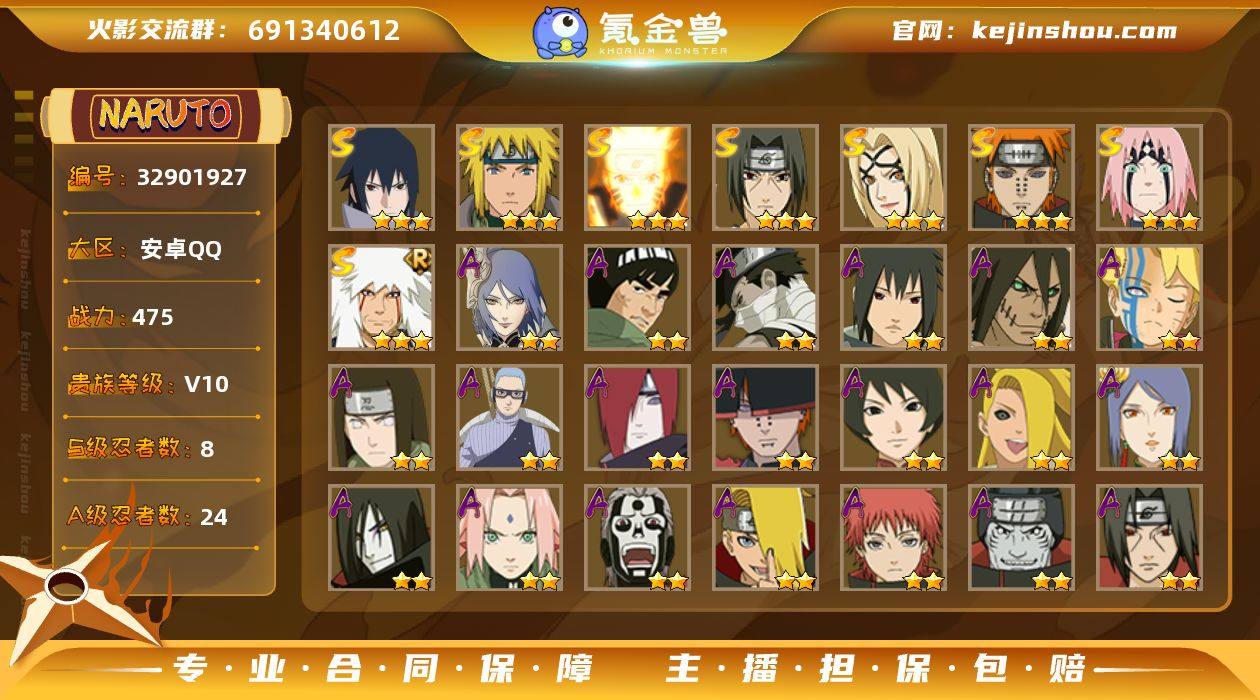Select the S-rank Sasuke ninja portrait

click(381, 178)
